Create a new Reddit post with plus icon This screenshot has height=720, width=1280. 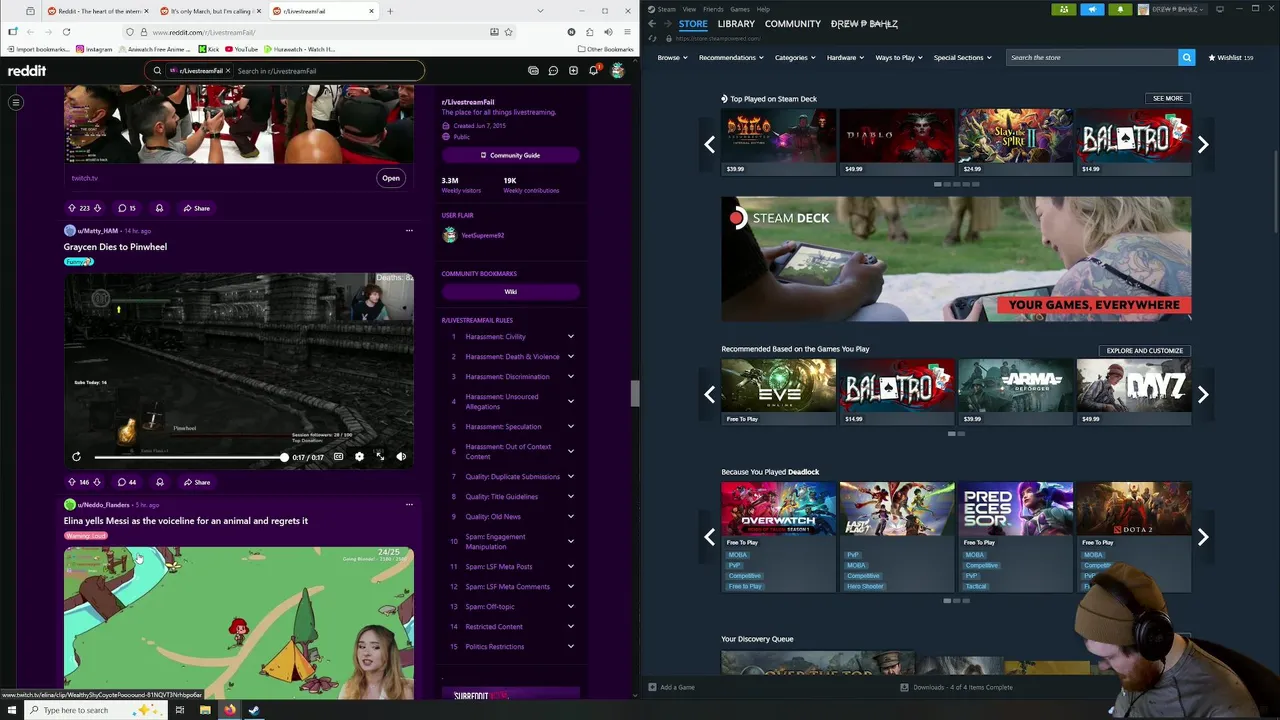point(573,71)
